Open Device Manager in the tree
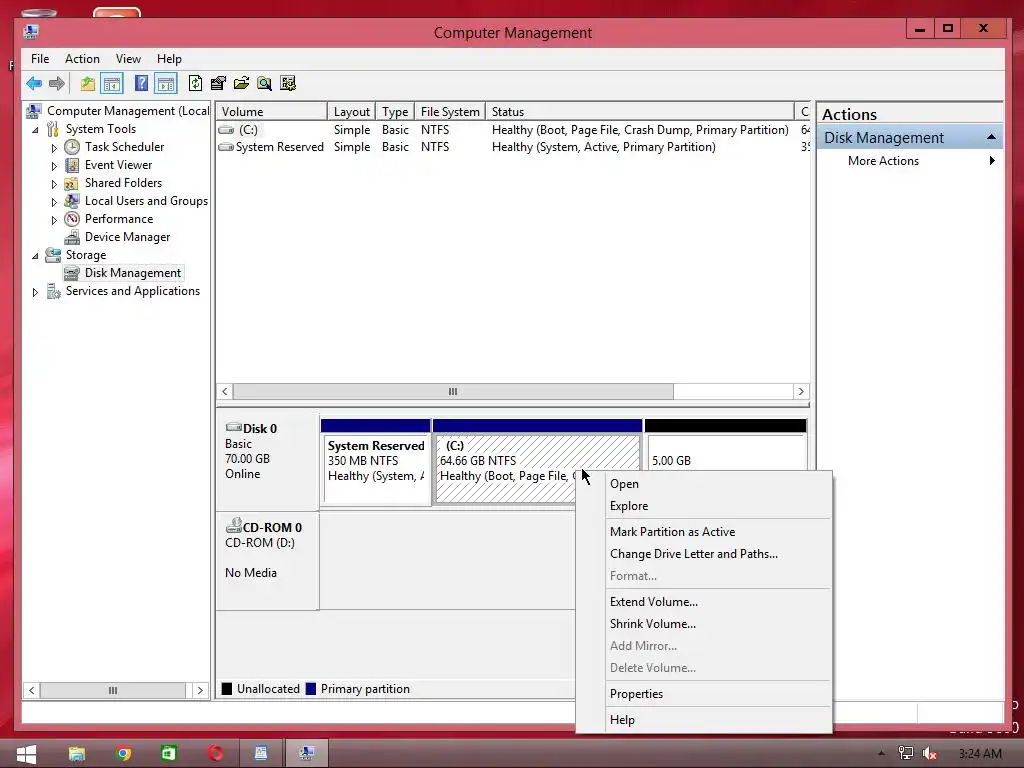This screenshot has width=1024, height=768. pyautogui.click(x=127, y=237)
